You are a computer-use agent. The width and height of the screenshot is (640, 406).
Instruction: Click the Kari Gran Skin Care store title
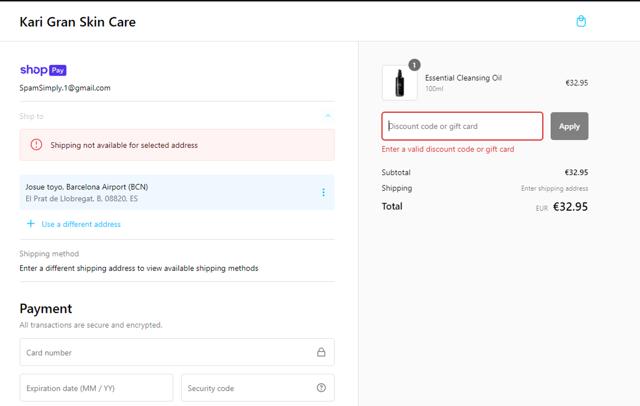(x=78, y=22)
